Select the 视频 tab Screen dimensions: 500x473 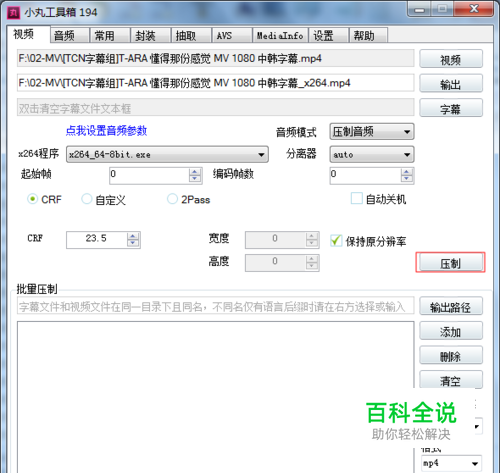[x=29, y=34]
